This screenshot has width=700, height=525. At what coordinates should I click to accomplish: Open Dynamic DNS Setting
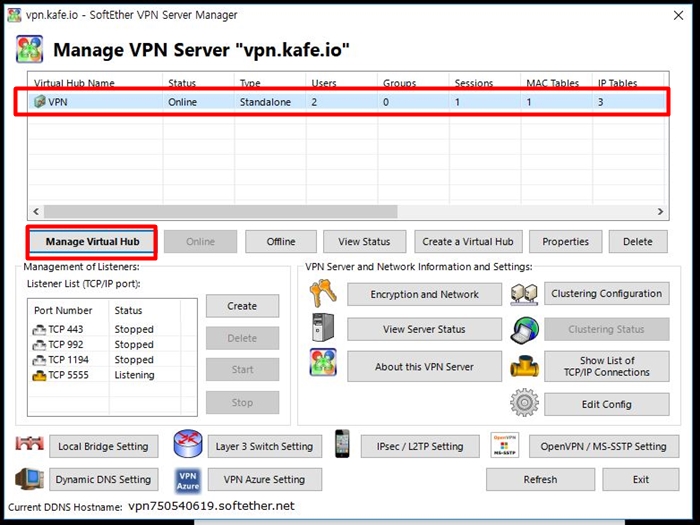(x=104, y=479)
